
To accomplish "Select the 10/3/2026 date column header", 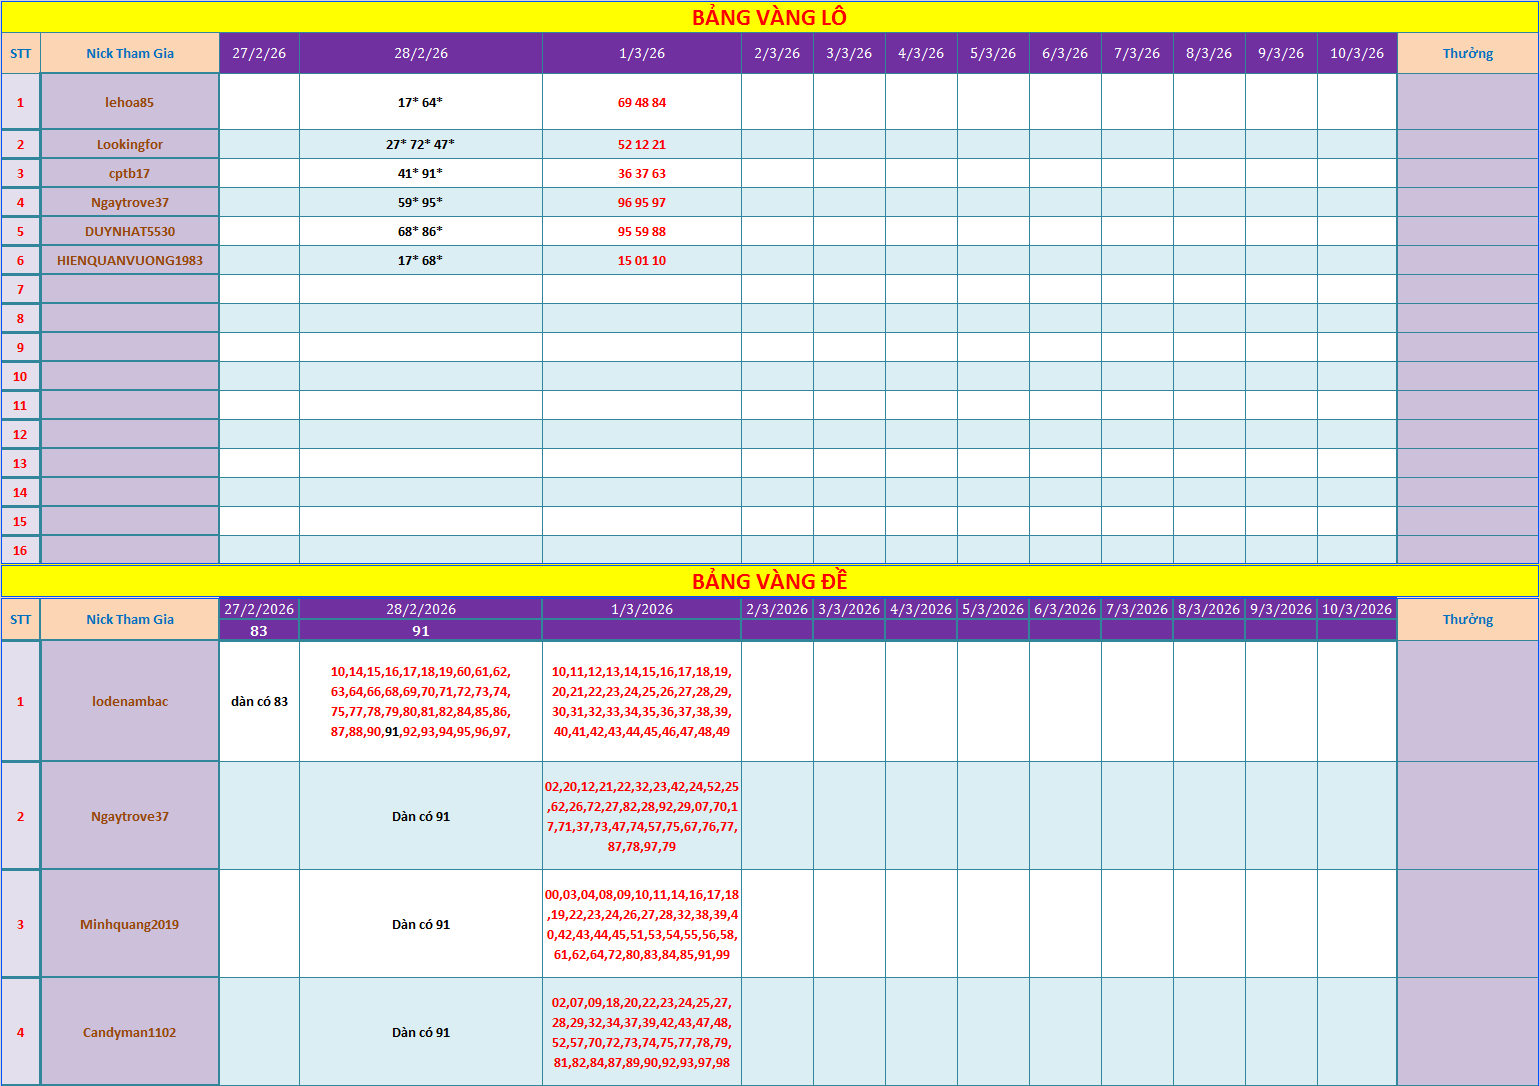I will [x=1356, y=609].
